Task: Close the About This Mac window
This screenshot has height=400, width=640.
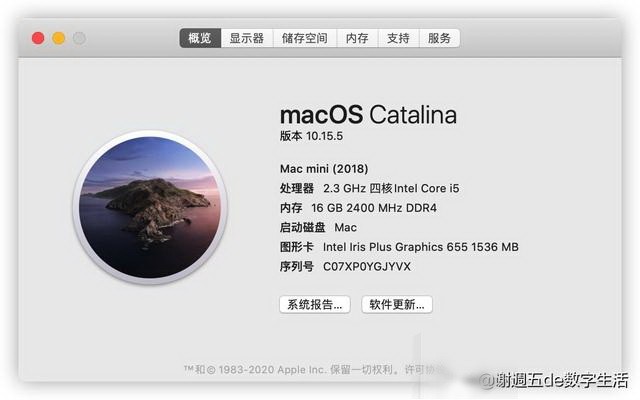Action: [38, 38]
